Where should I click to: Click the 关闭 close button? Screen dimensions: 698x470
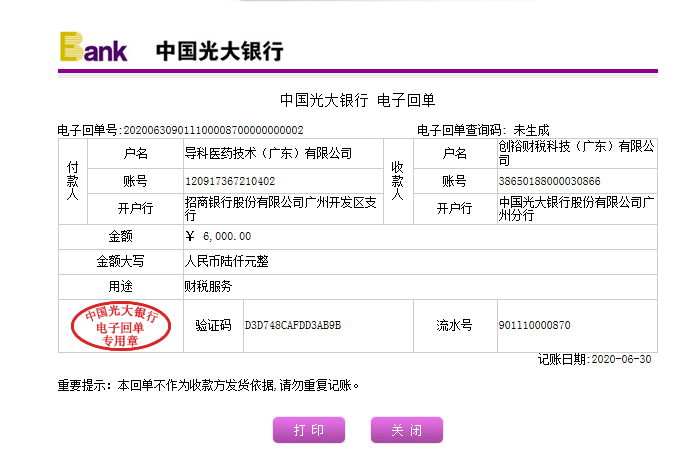[x=406, y=430]
